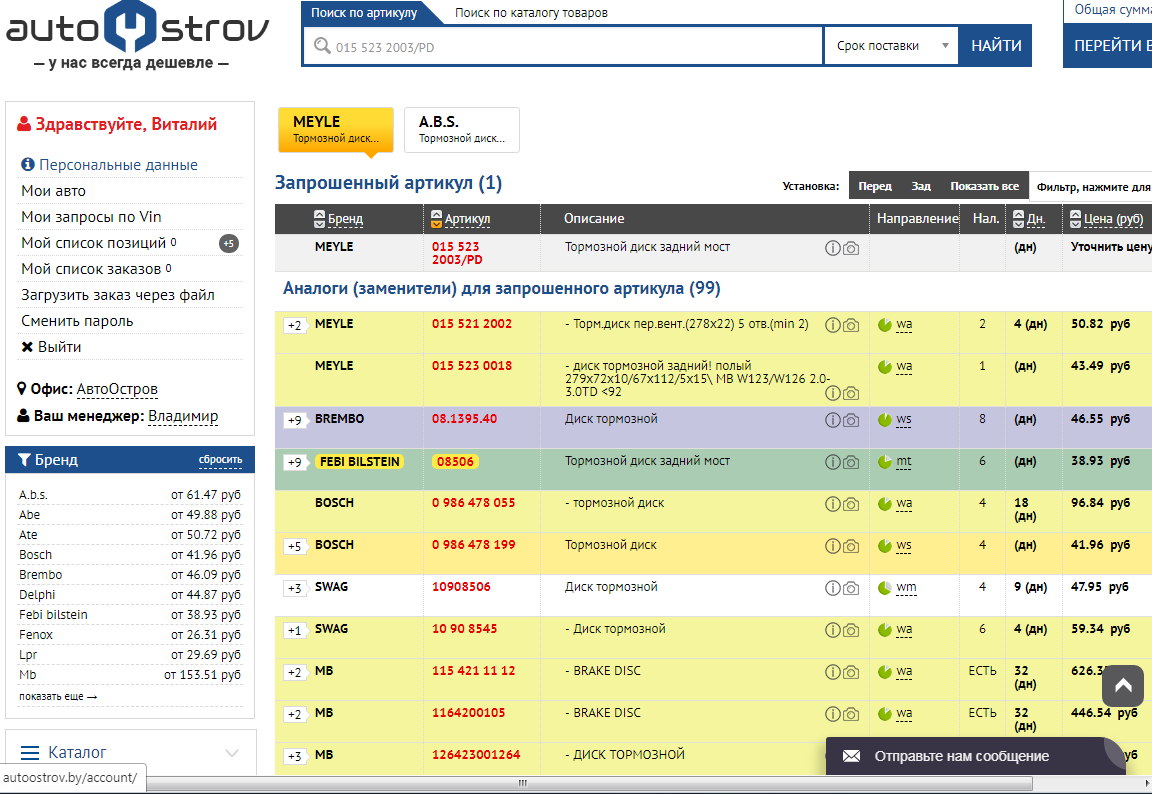View camera icon for MB 1164200105

851,713
